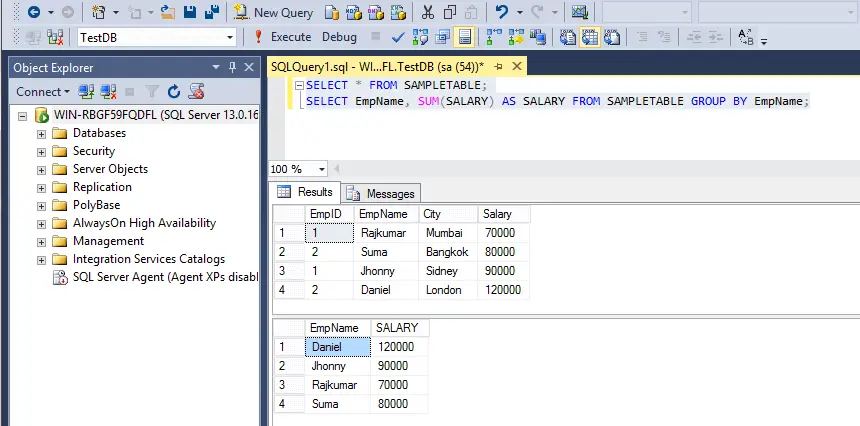The height and width of the screenshot is (426, 860).
Task: Close the SQLQuery1.sql tab
Action: click(517, 67)
